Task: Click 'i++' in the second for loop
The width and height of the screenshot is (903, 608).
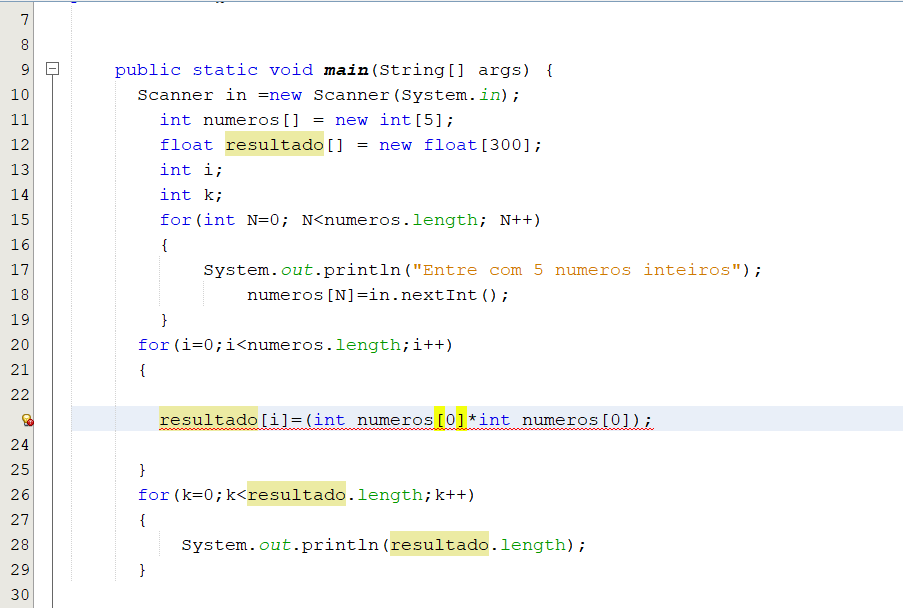Action: pyautogui.click(x=428, y=345)
